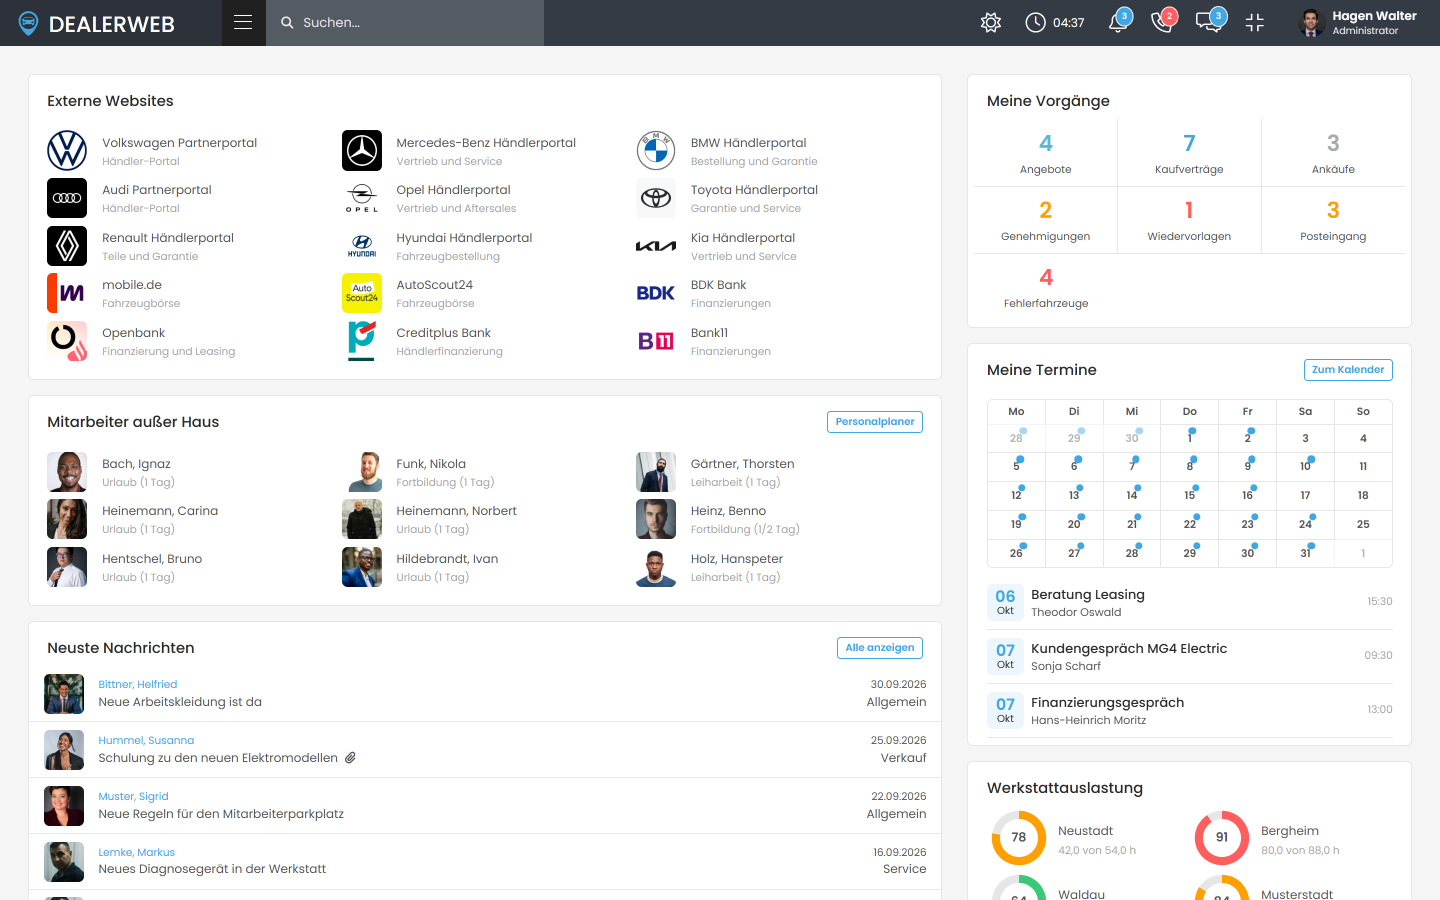The height and width of the screenshot is (900, 1440).
Task: Open the 3 Posteingang tile
Action: (1333, 220)
